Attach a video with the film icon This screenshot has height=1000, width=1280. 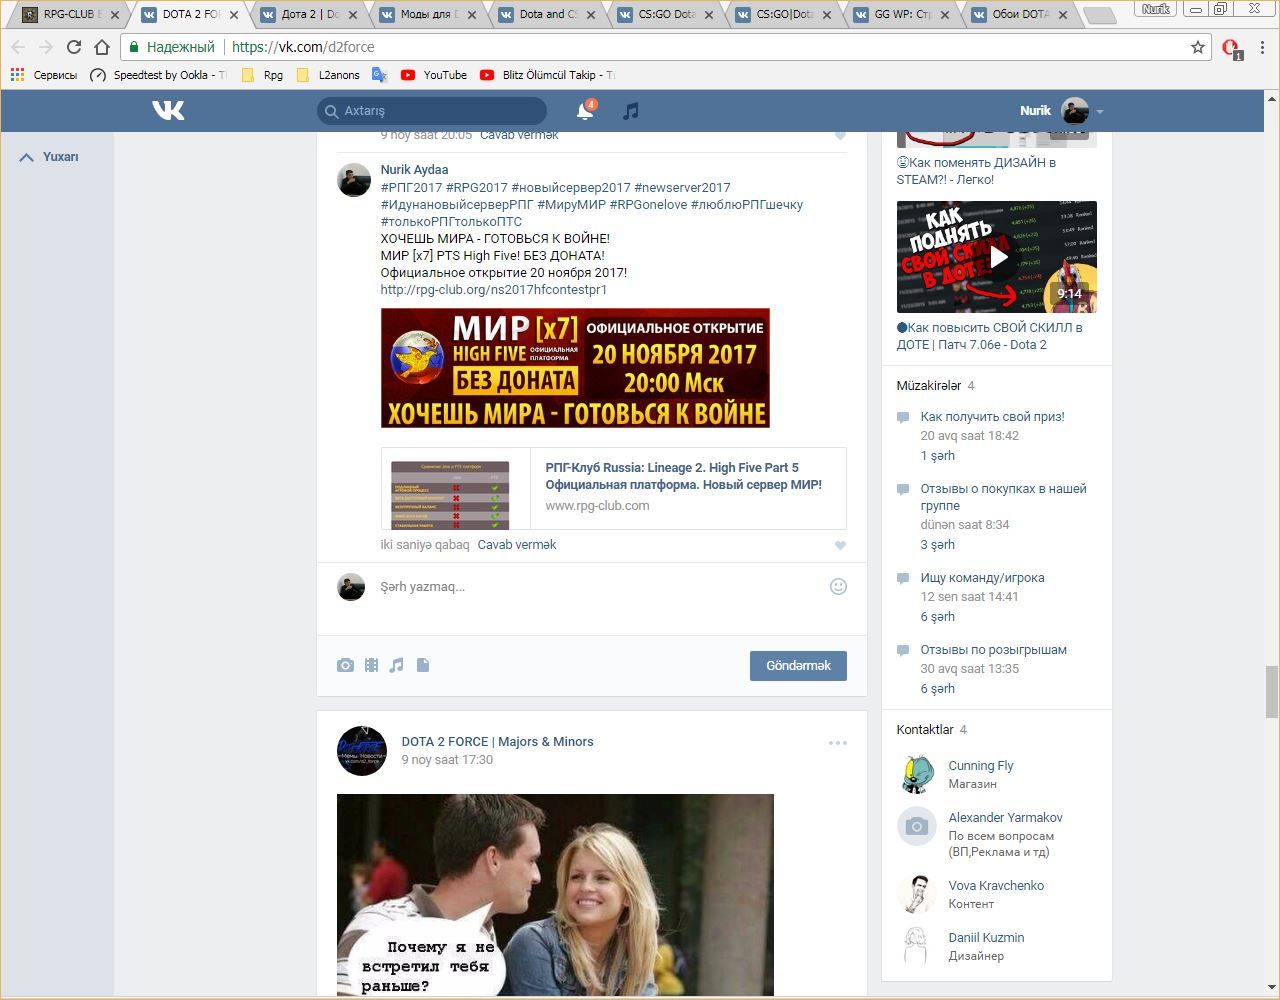tap(371, 665)
